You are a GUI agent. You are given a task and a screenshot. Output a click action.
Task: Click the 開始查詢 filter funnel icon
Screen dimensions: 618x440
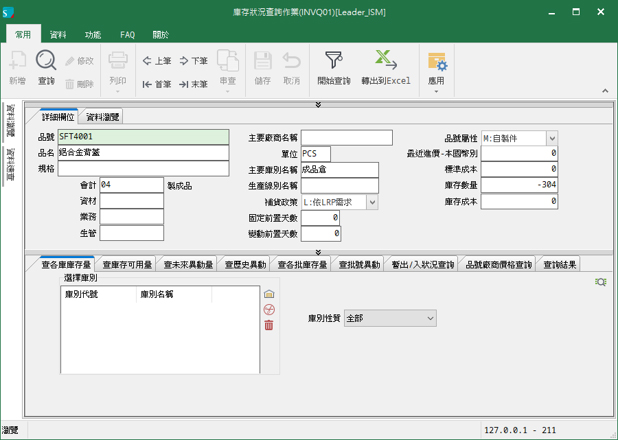click(333, 63)
